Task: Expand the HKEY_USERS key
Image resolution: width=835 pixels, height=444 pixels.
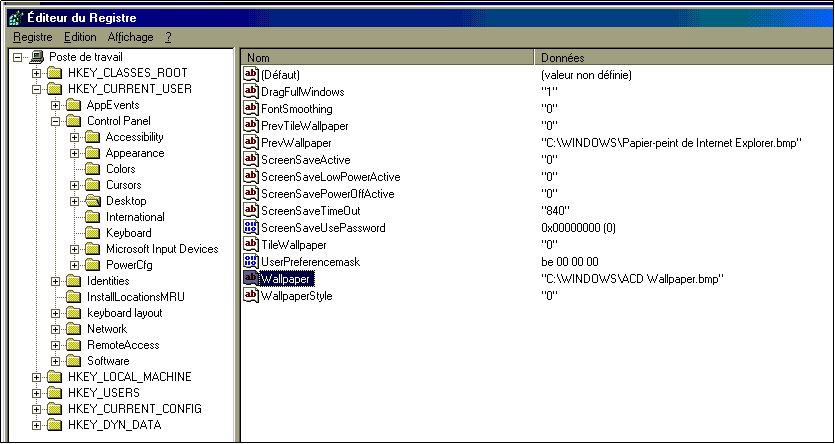Action: click(37, 393)
